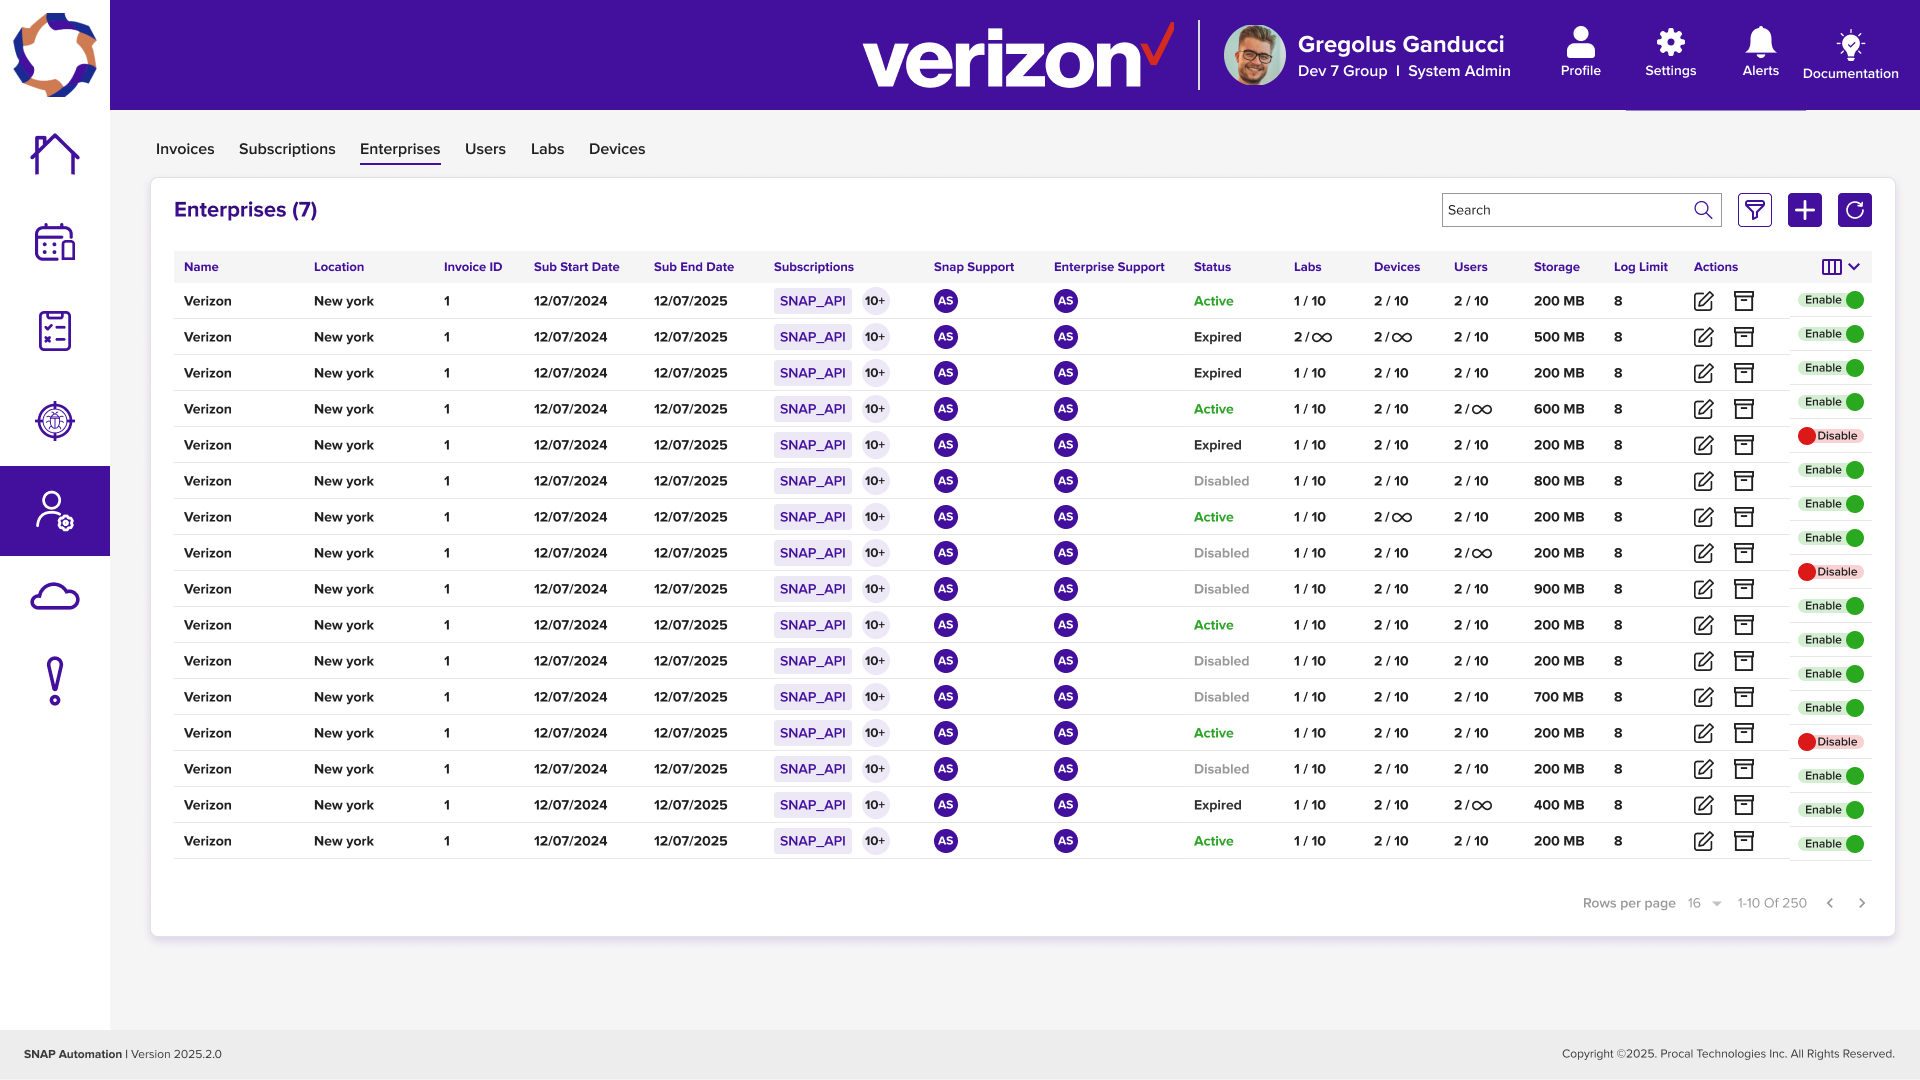Edit the enterprise with 500 MB storage
Image resolution: width=1920 pixels, height=1080 pixels.
[1703, 337]
